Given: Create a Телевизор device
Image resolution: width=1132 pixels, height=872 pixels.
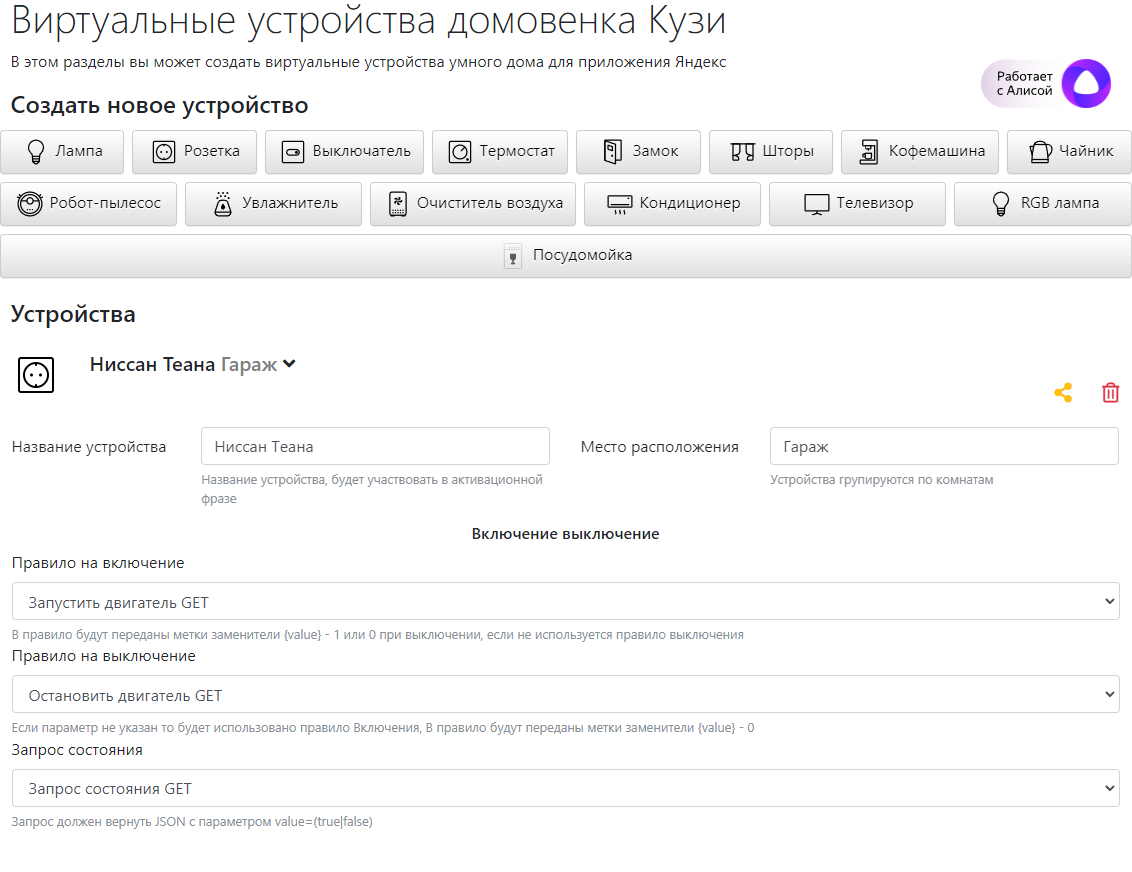Looking at the screenshot, I should (858, 204).
